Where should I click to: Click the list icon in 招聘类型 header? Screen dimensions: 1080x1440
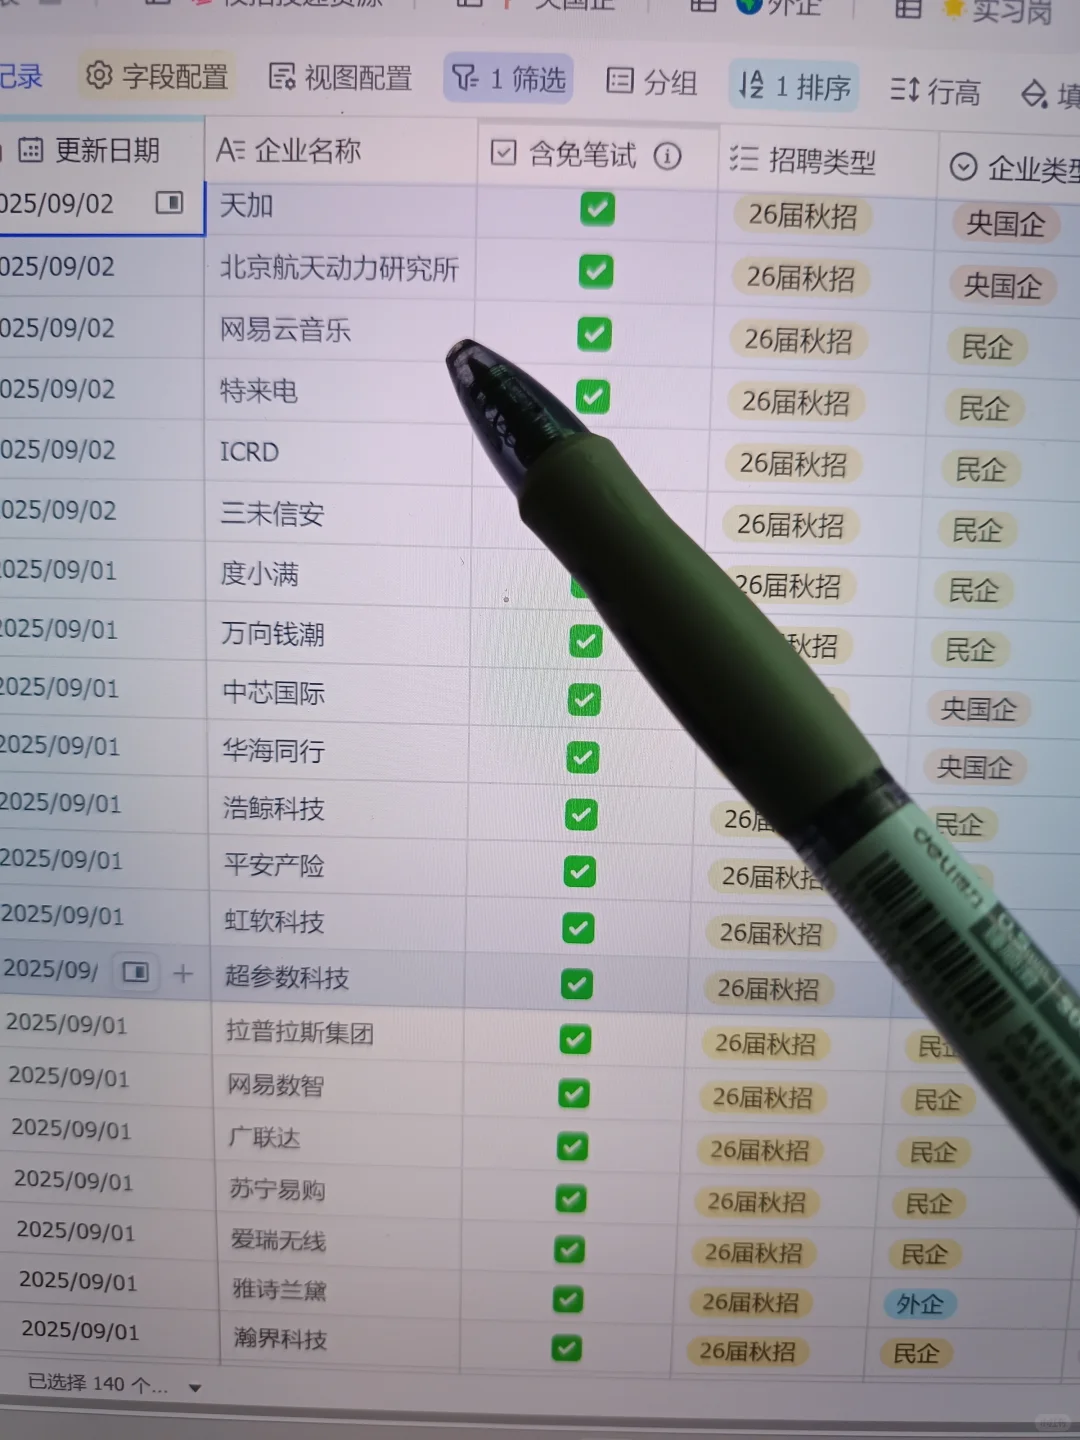click(x=744, y=158)
